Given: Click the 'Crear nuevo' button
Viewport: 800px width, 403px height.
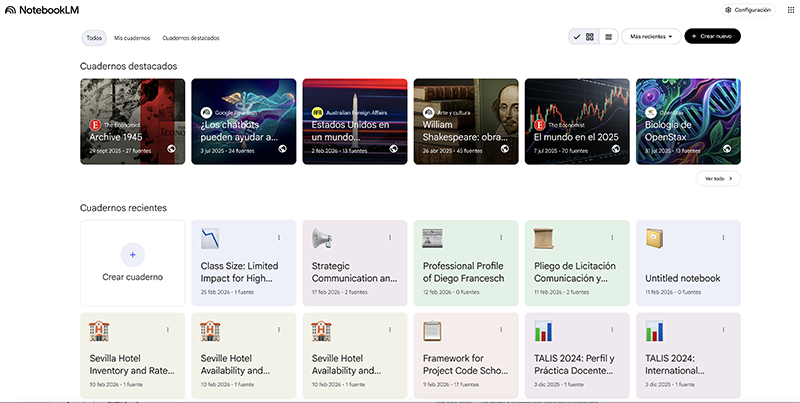Looking at the screenshot, I should 713,37.
